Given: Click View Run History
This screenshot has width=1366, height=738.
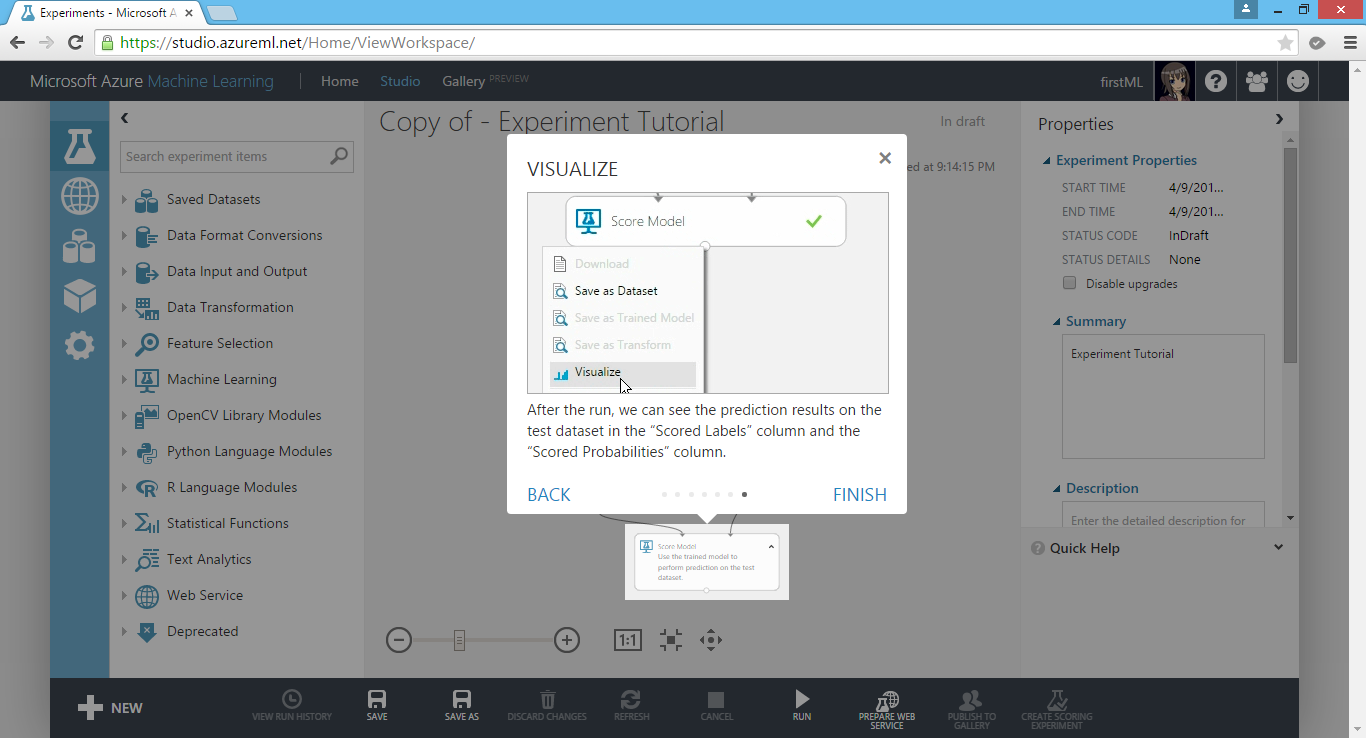Looking at the screenshot, I should click(292, 705).
